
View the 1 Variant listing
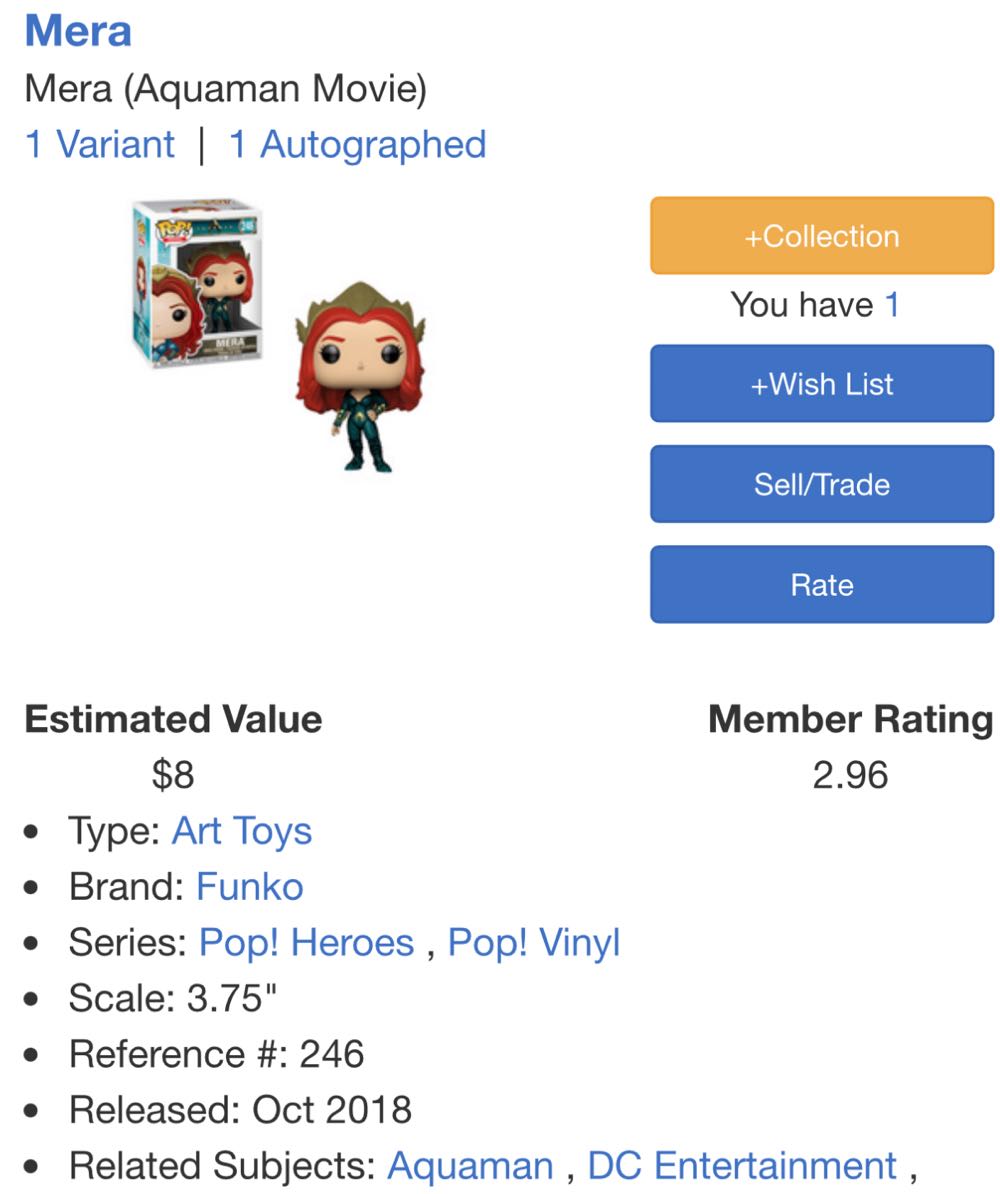coord(98,143)
